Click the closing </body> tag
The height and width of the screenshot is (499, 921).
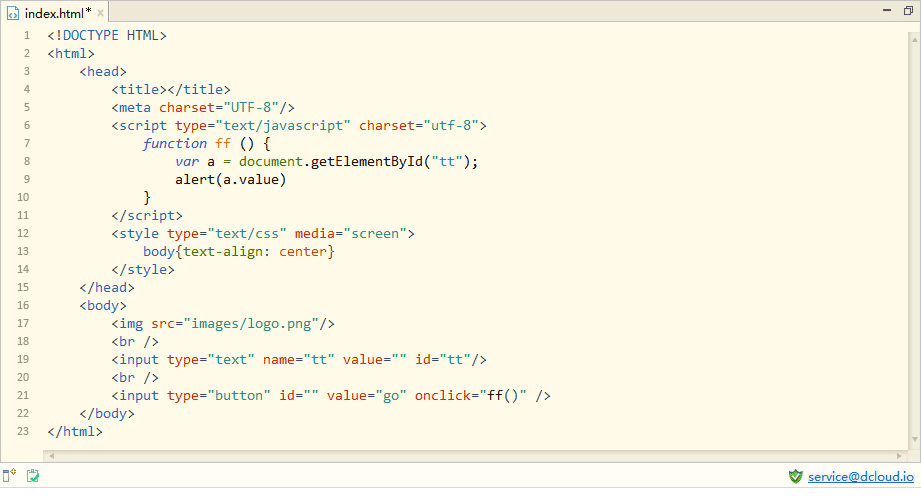[107, 414]
